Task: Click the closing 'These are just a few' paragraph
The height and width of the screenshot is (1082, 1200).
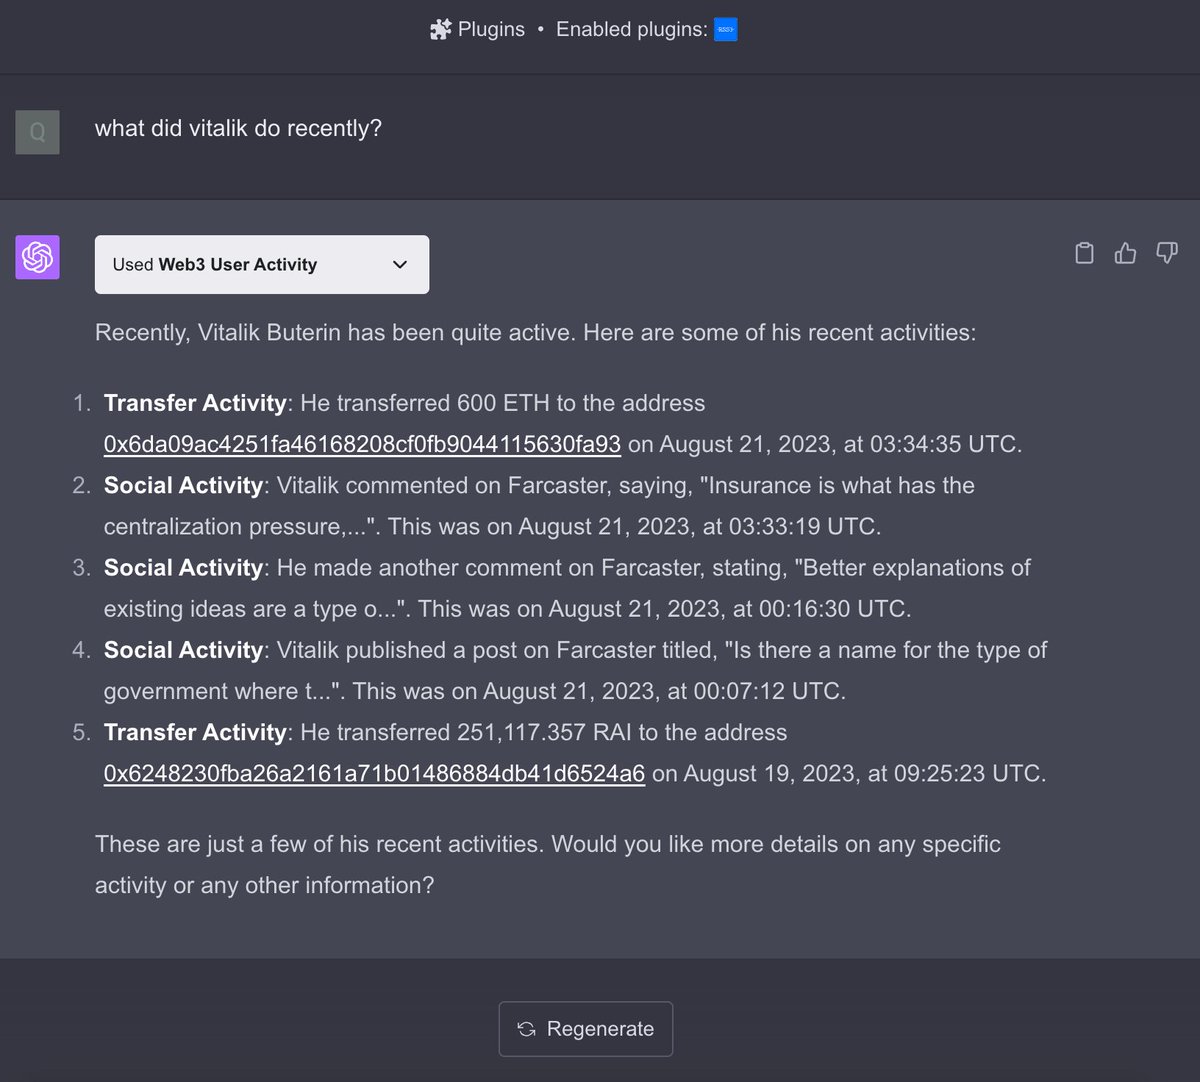Action: coord(548,864)
